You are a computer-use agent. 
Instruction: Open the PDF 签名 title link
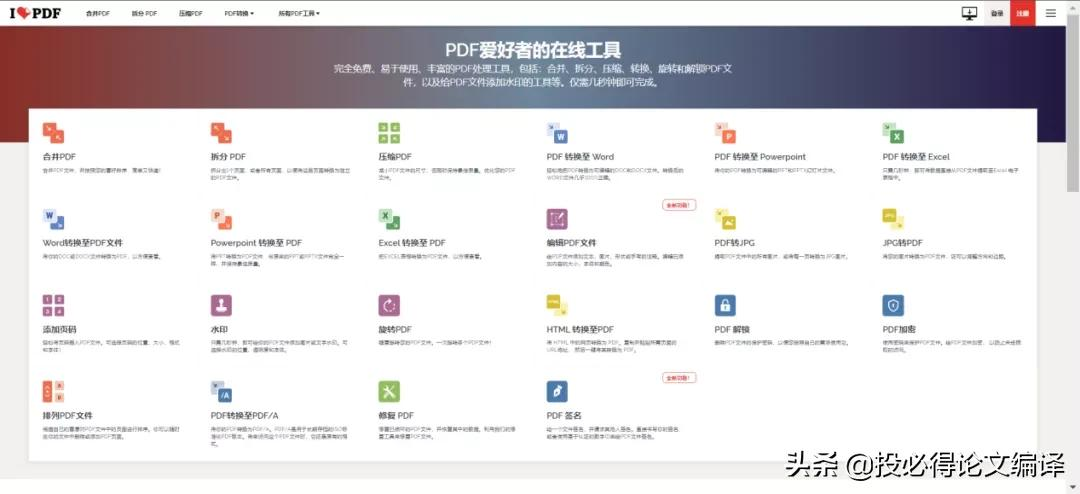[x=564, y=415]
